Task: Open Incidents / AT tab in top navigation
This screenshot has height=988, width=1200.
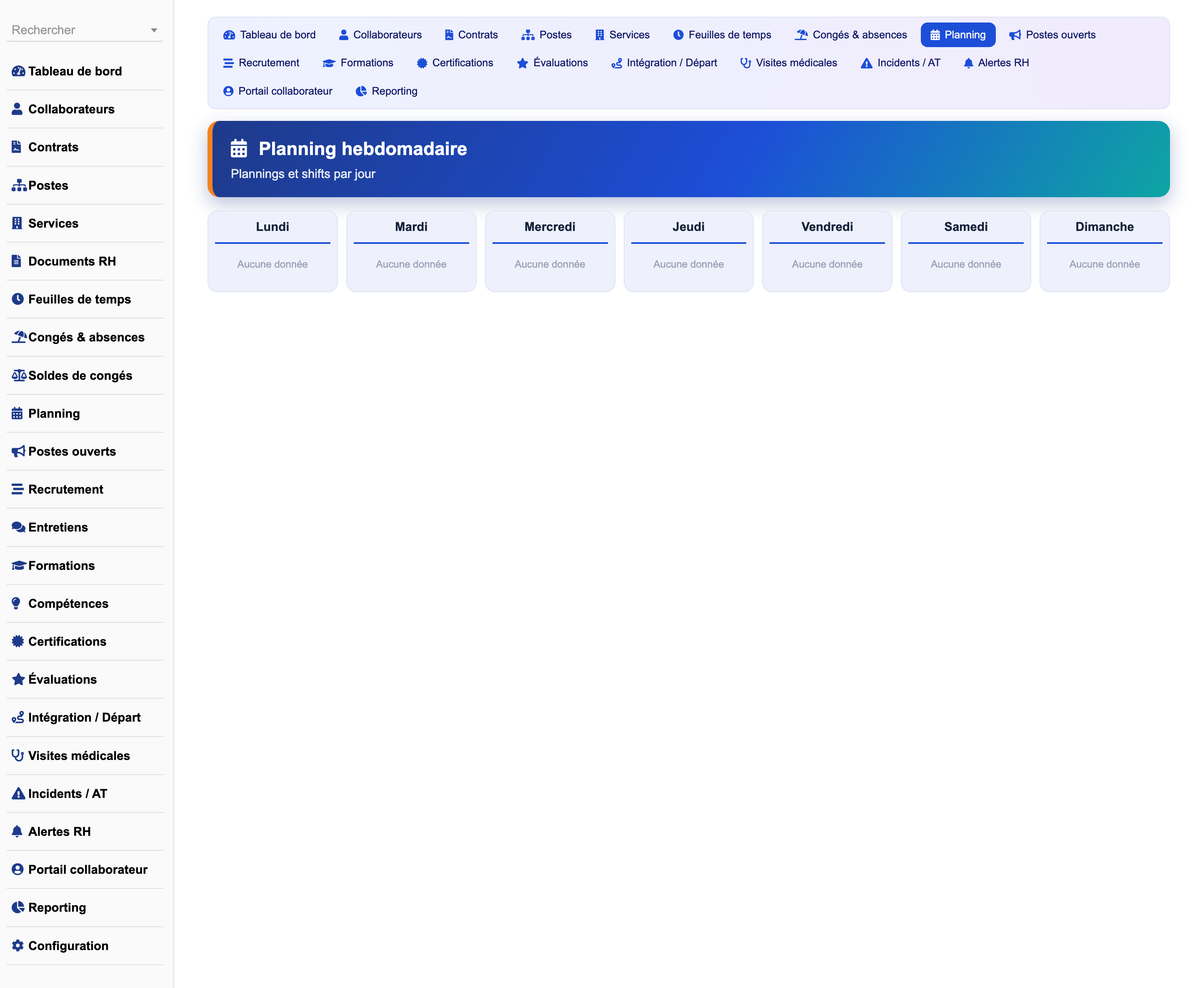Action: click(900, 63)
